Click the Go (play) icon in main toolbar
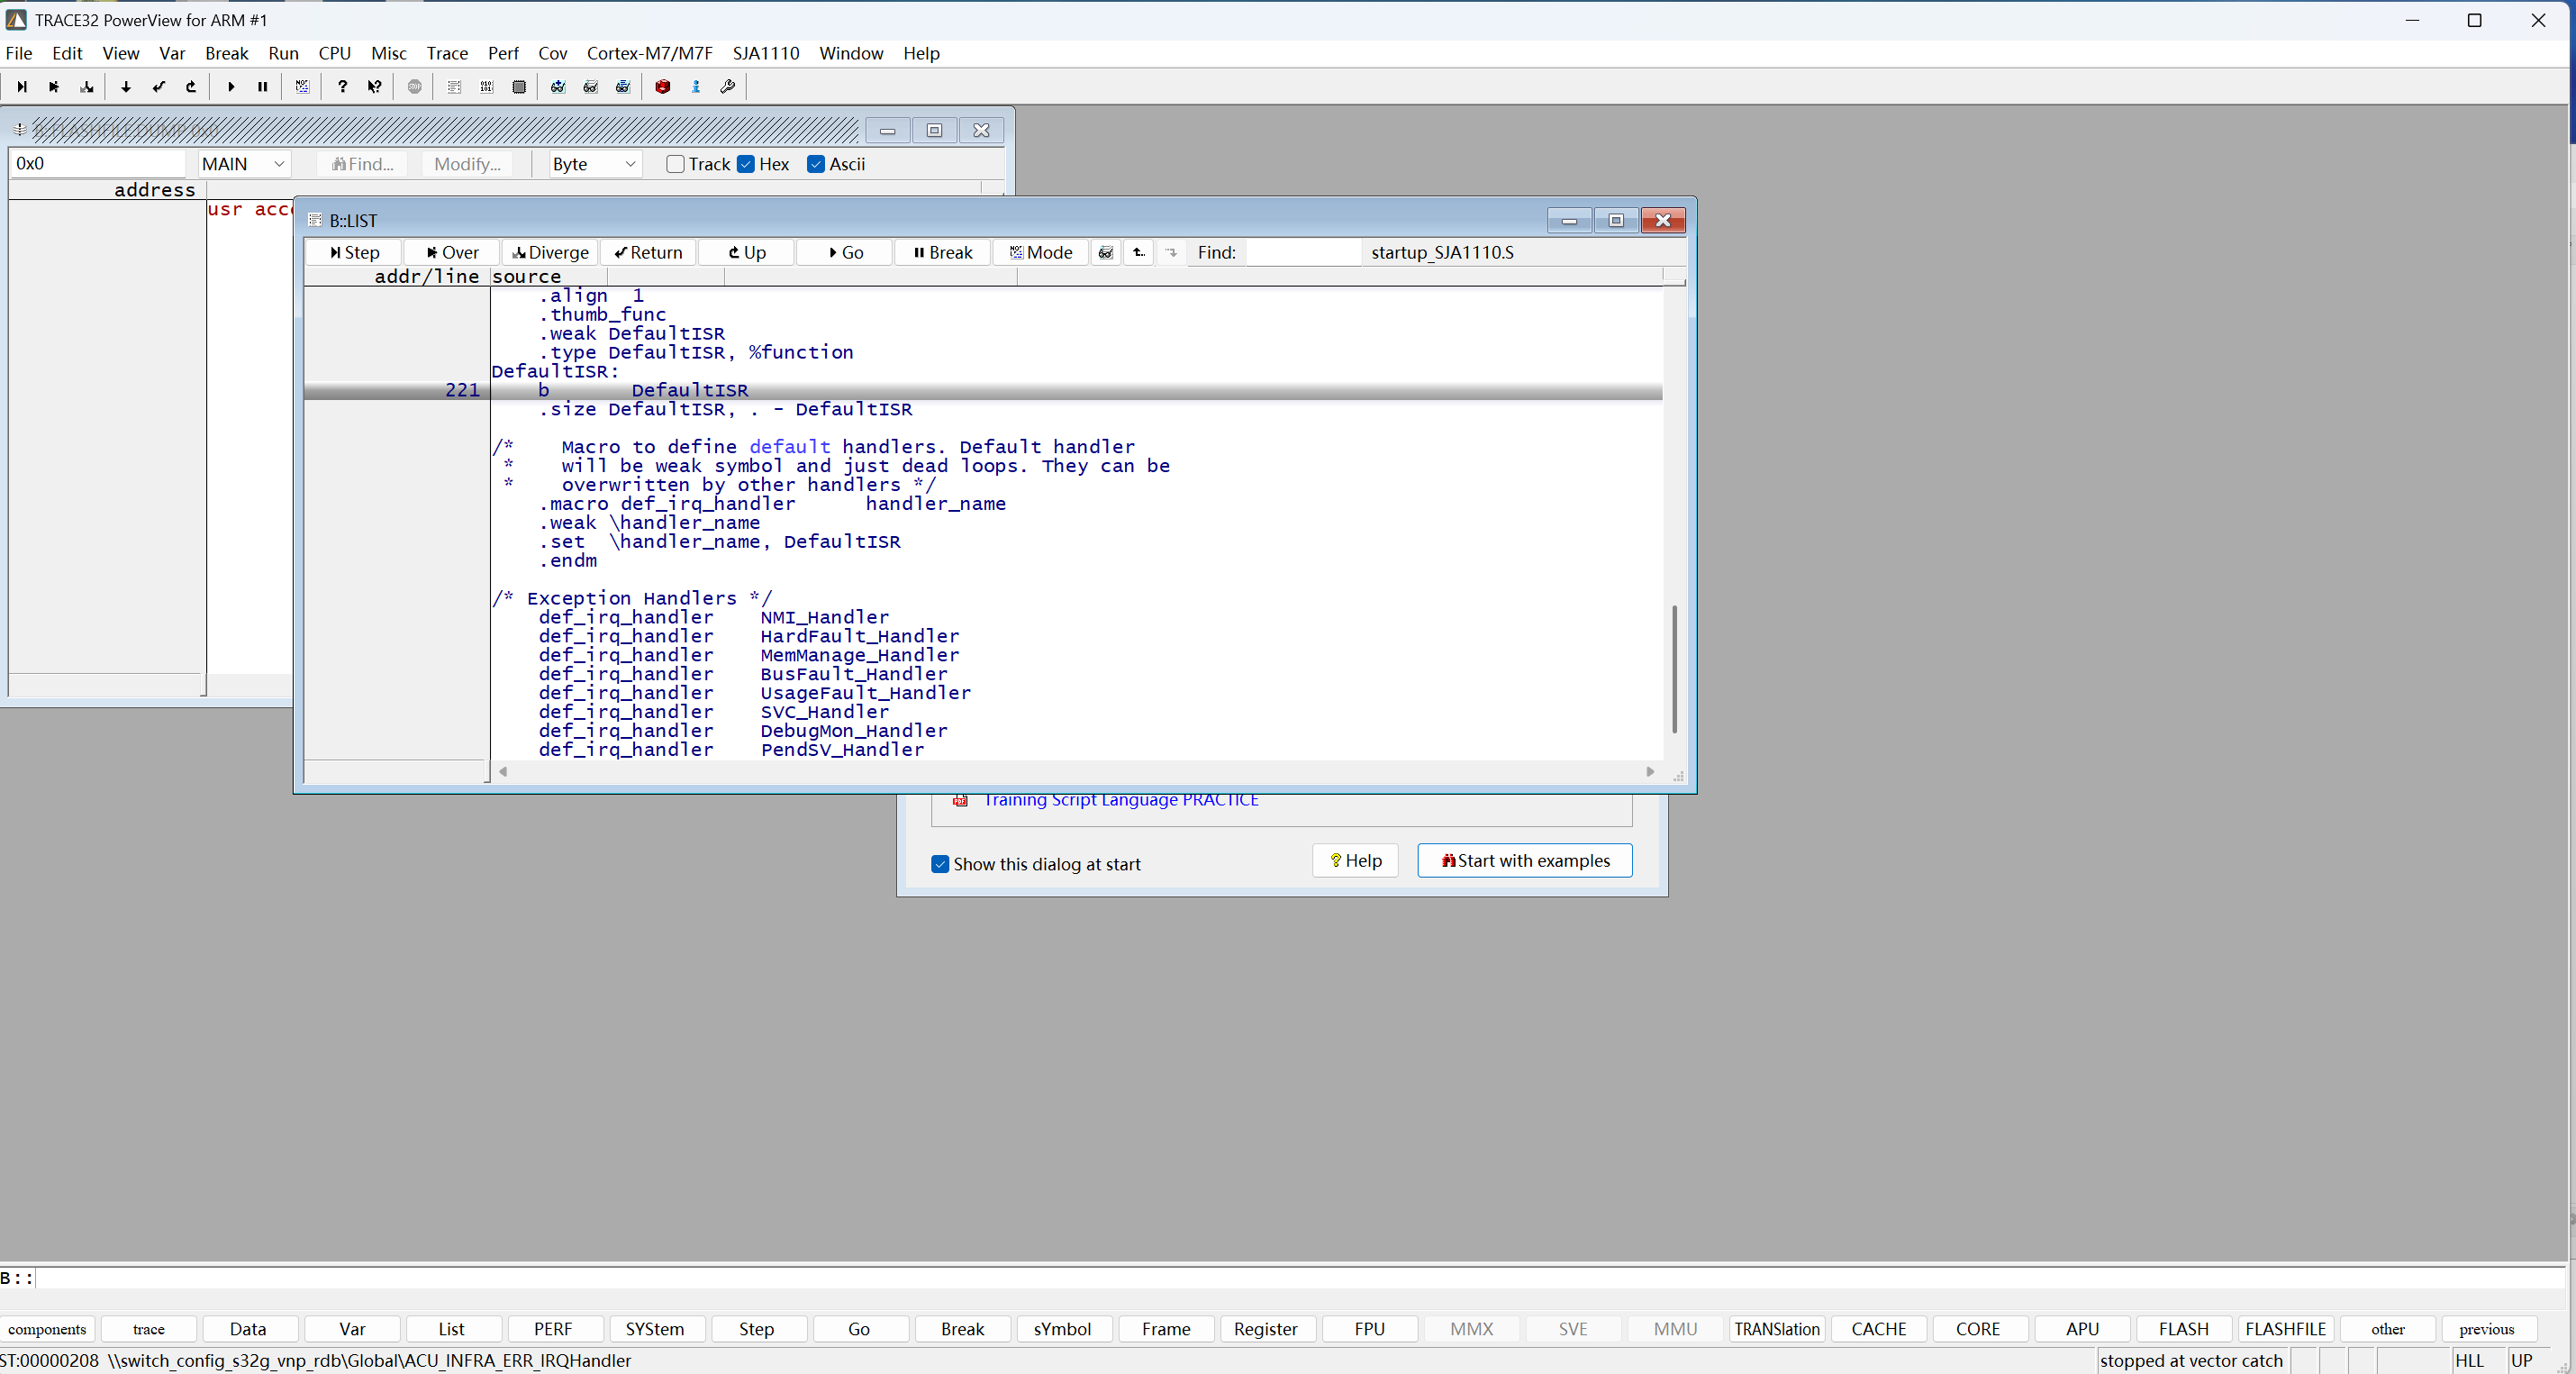2576x1374 pixels. click(x=231, y=87)
